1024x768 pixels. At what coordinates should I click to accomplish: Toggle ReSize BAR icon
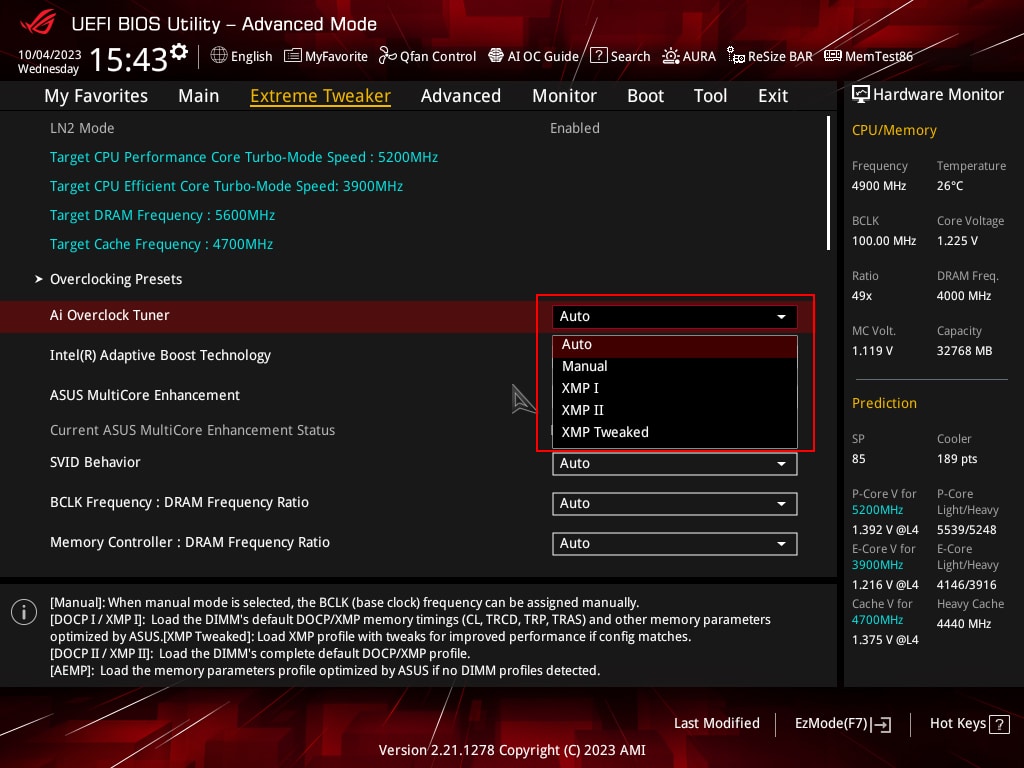point(735,56)
